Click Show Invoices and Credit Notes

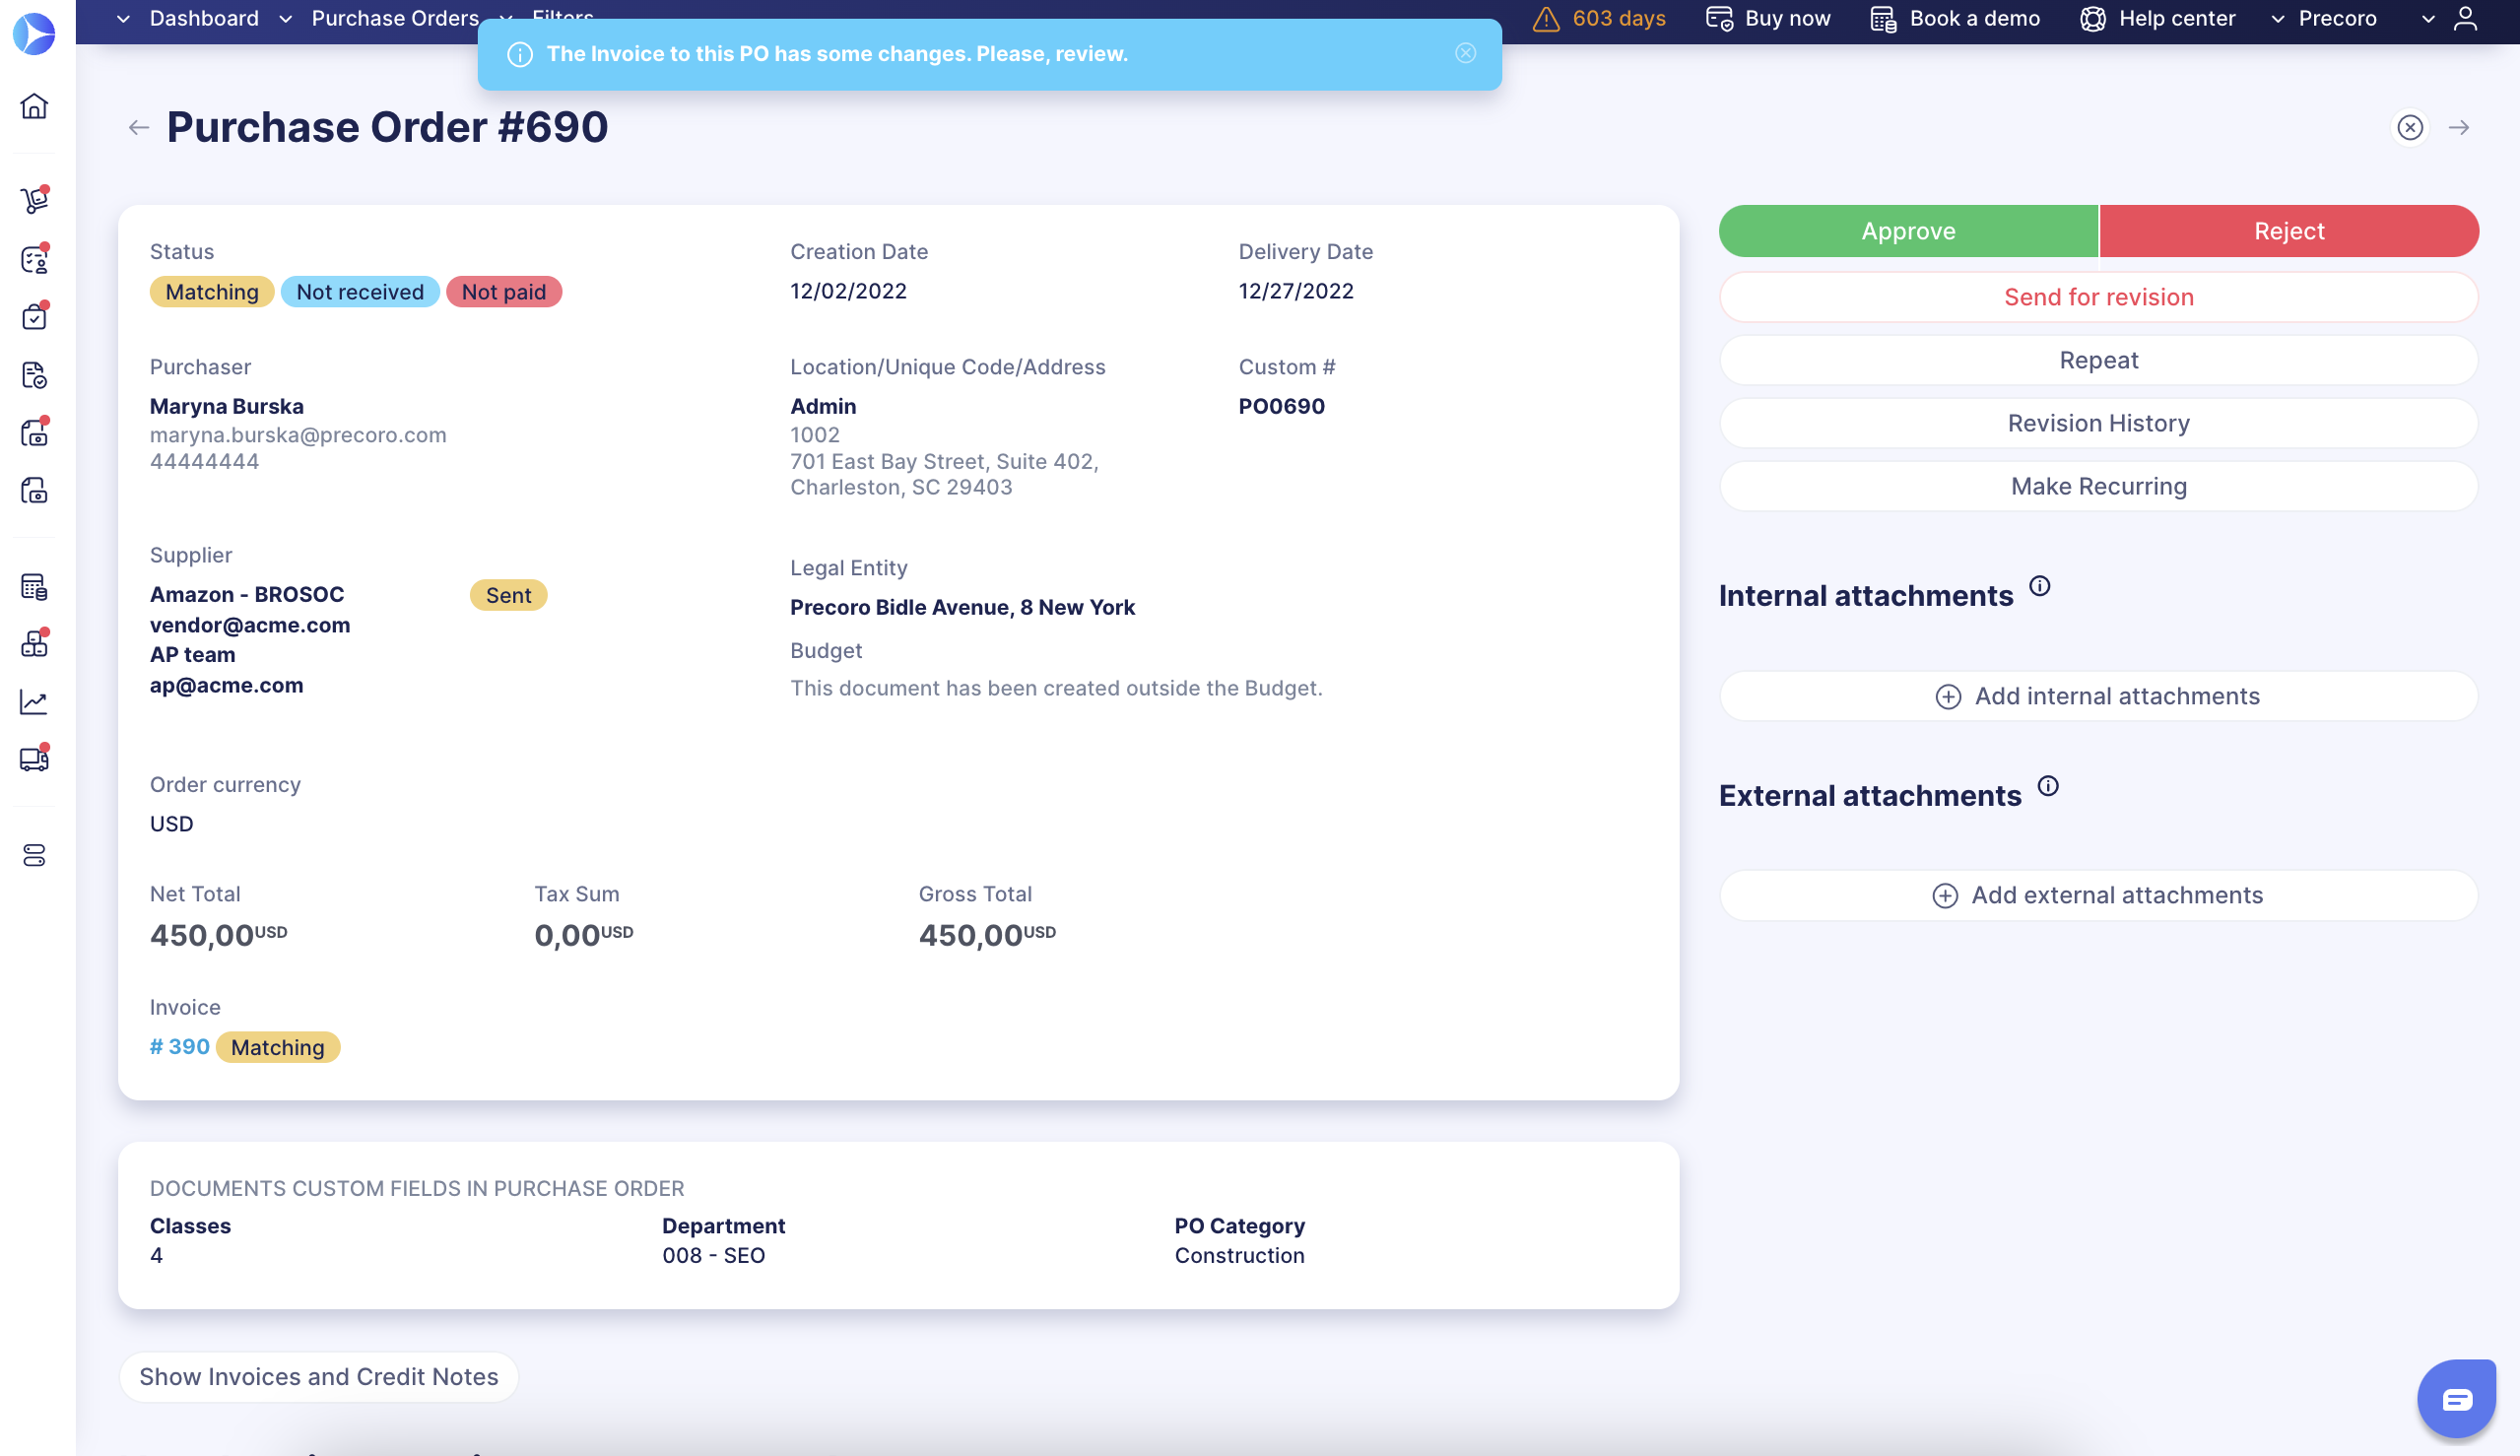click(x=318, y=1376)
